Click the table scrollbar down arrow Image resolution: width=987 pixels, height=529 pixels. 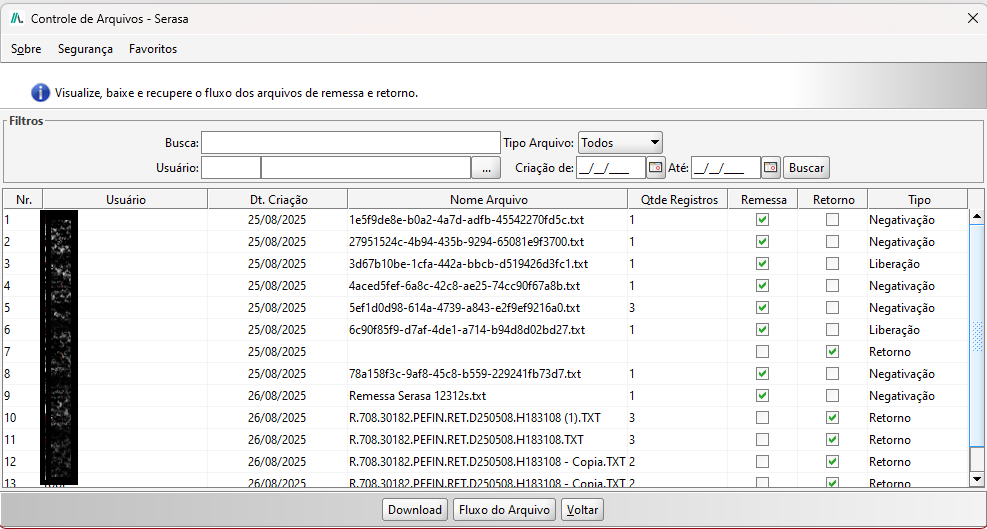tap(977, 479)
